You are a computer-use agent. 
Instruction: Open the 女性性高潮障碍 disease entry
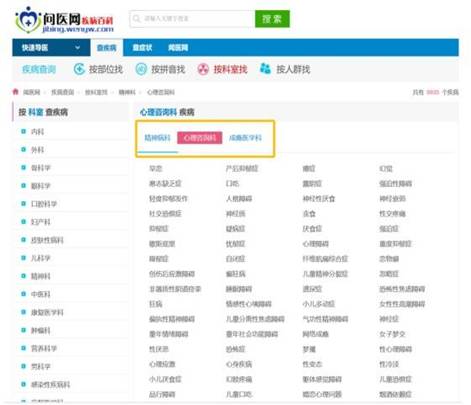[x=402, y=304]
